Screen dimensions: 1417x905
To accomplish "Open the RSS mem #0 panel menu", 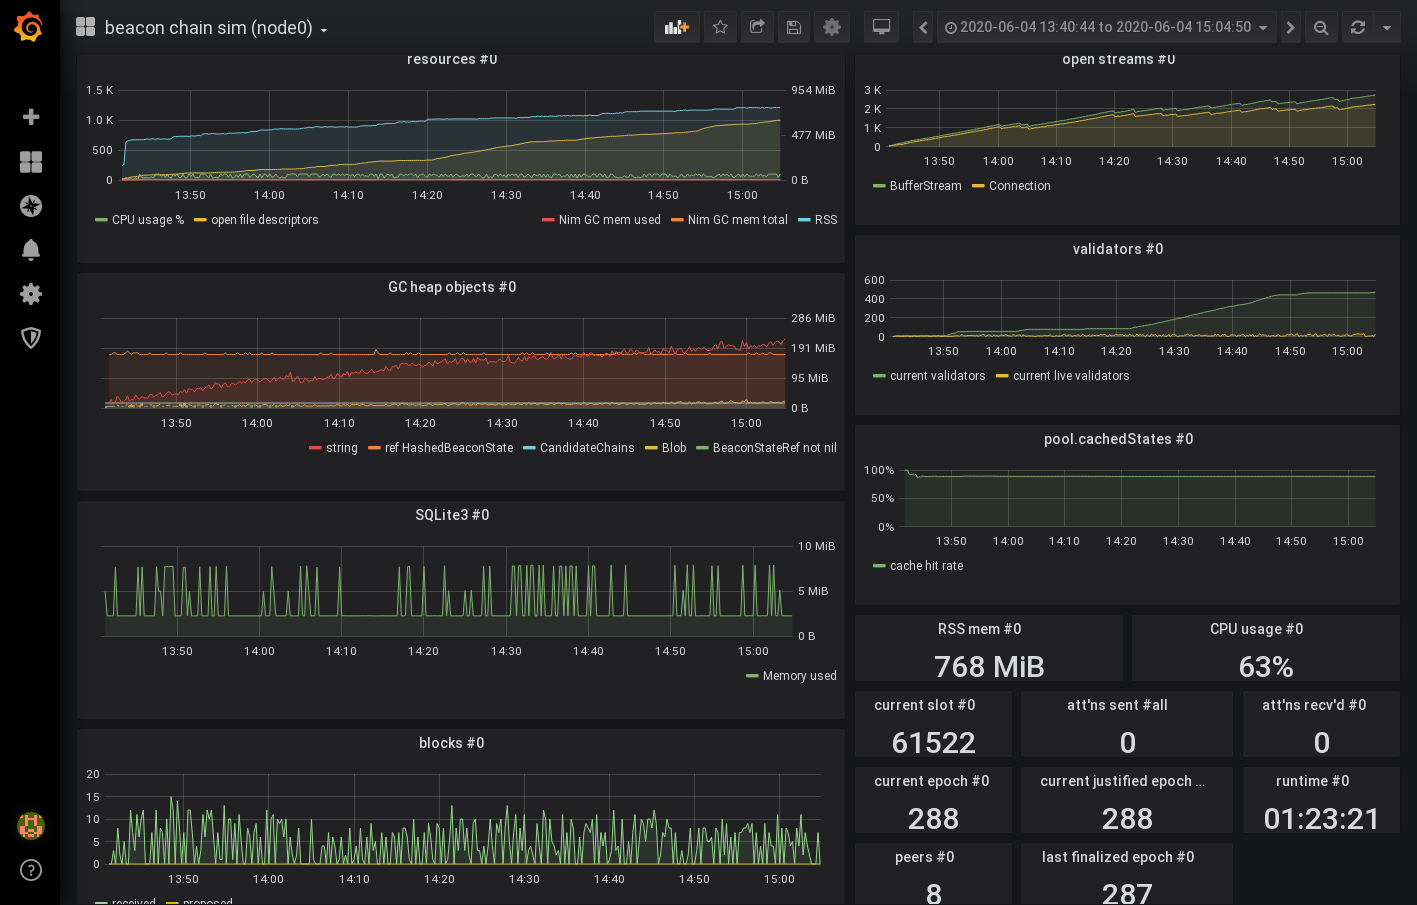I will click(979, 629).
